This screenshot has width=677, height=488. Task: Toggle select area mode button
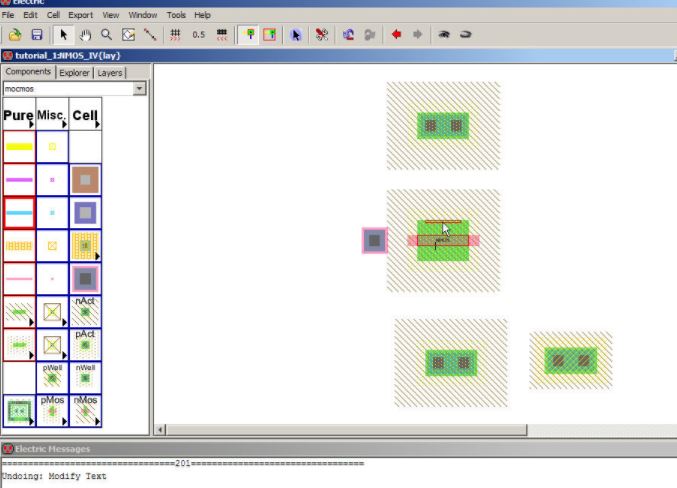click(x=270, y=35)
